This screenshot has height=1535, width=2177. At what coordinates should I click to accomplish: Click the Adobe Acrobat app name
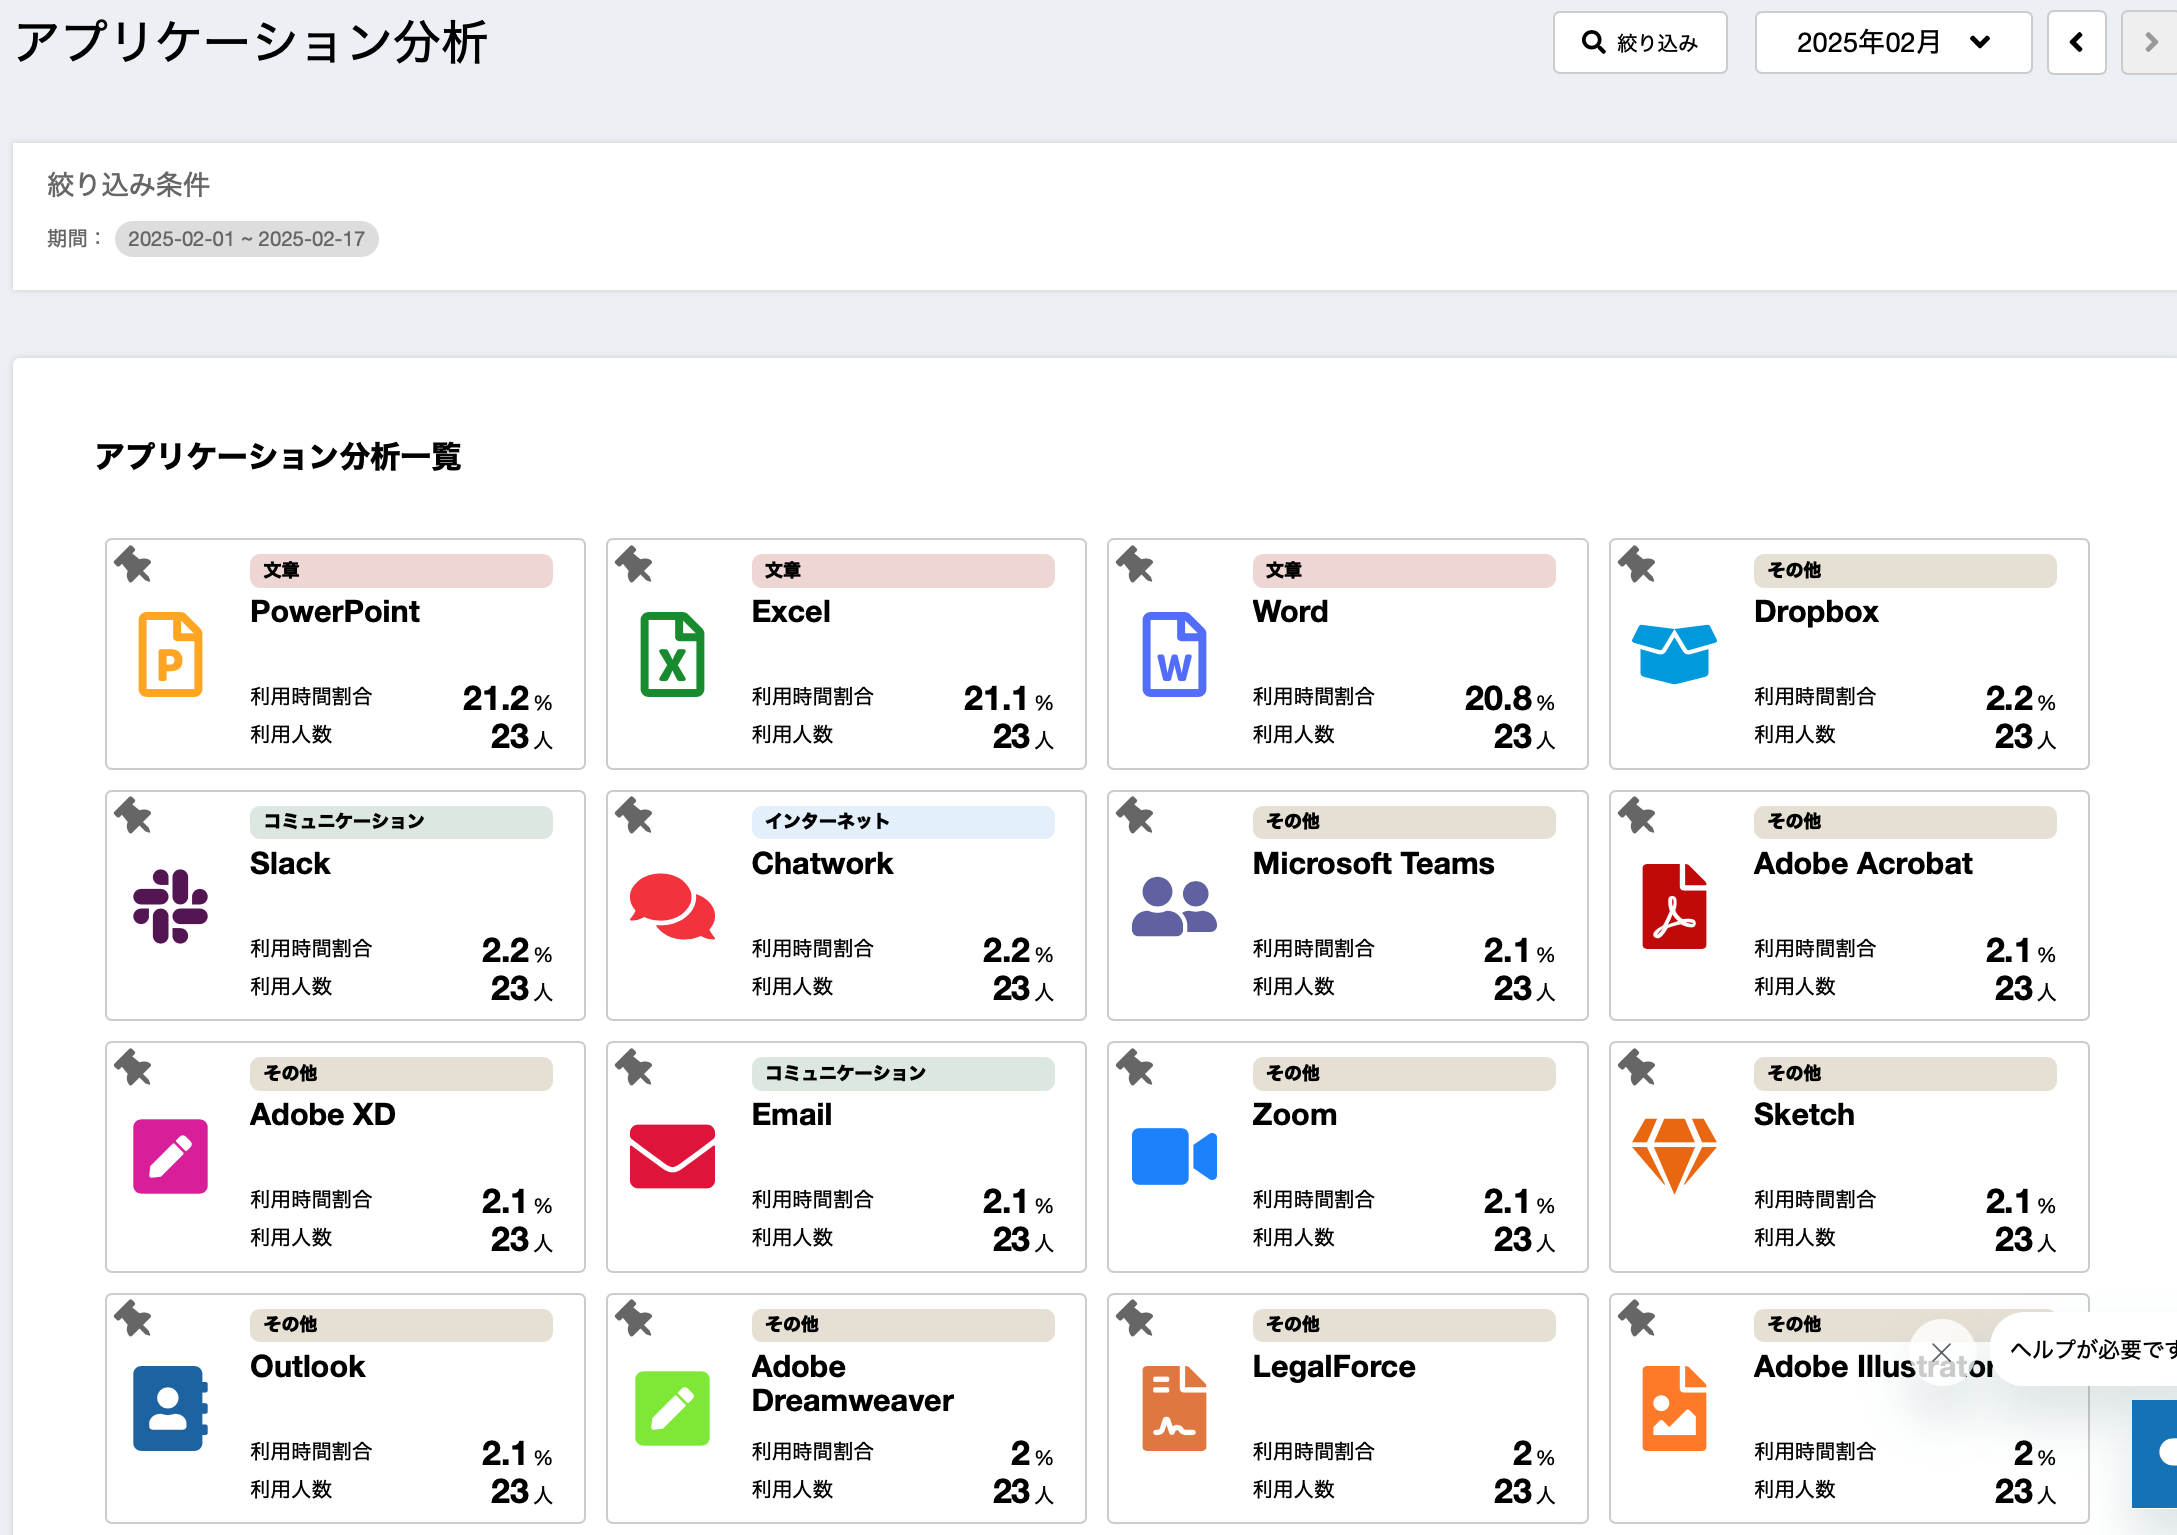tap(1863, 864)
